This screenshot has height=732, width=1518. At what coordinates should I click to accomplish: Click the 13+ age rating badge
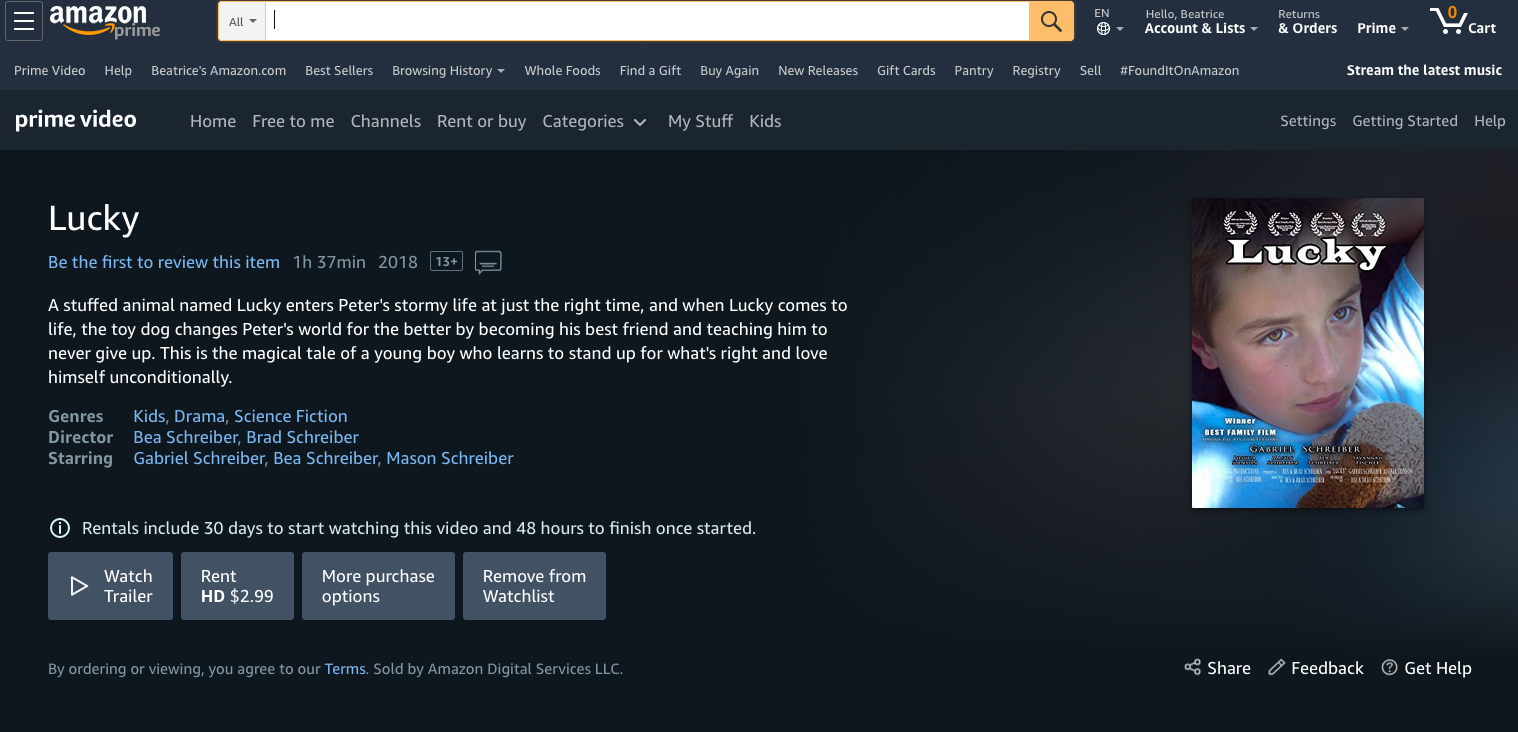click(446, 261)
